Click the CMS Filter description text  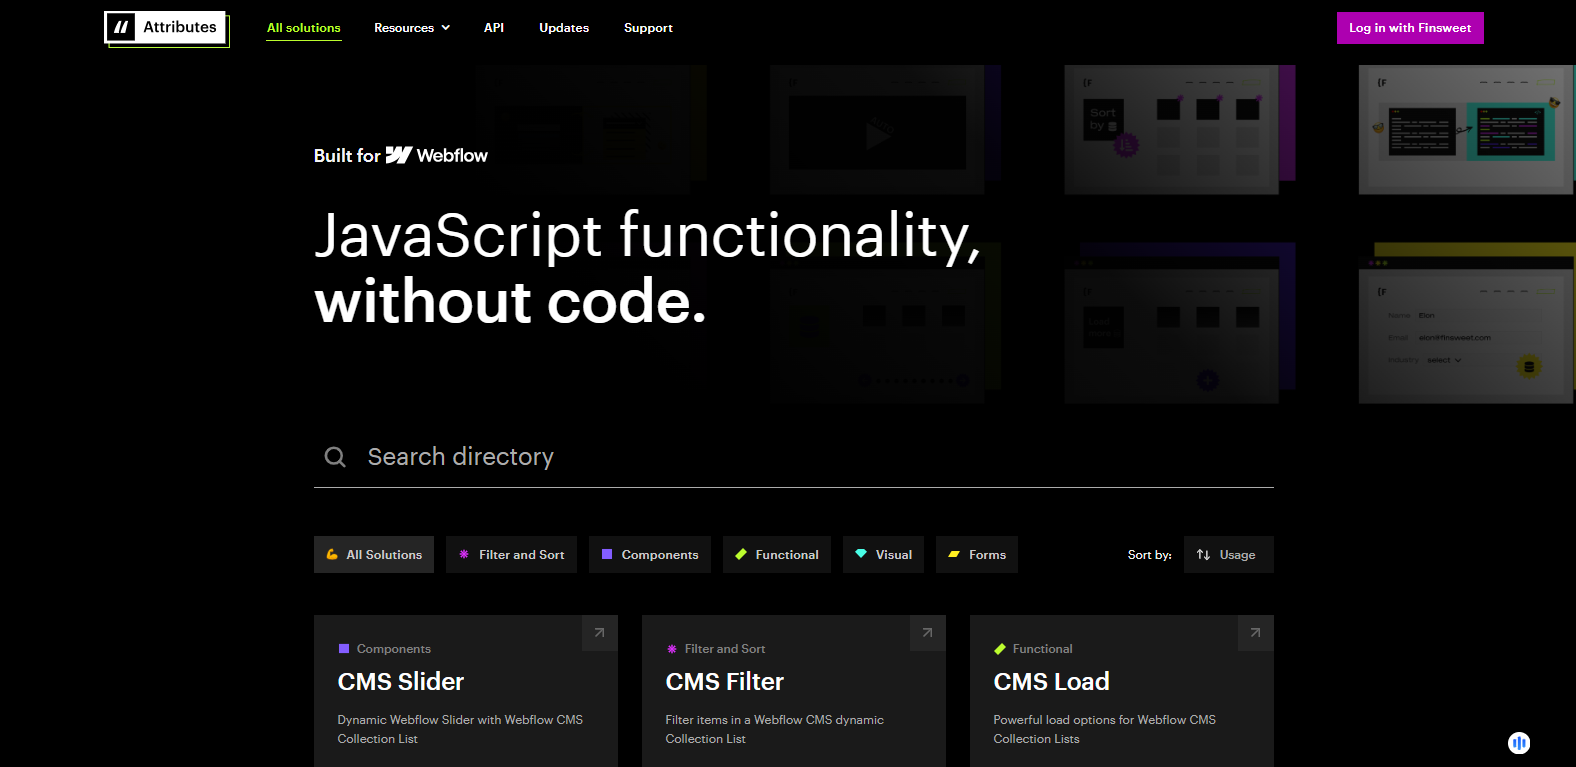[x=775, y=729]
